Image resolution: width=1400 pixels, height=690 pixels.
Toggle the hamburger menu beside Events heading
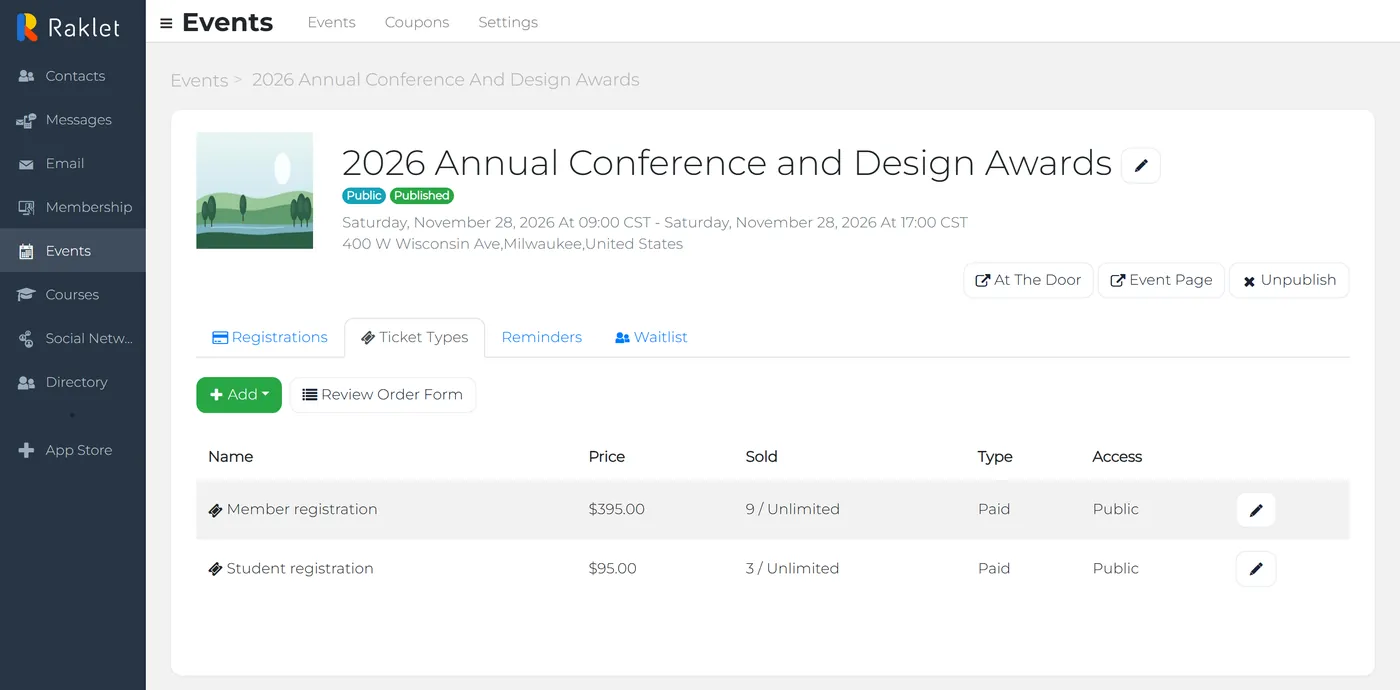166,23
